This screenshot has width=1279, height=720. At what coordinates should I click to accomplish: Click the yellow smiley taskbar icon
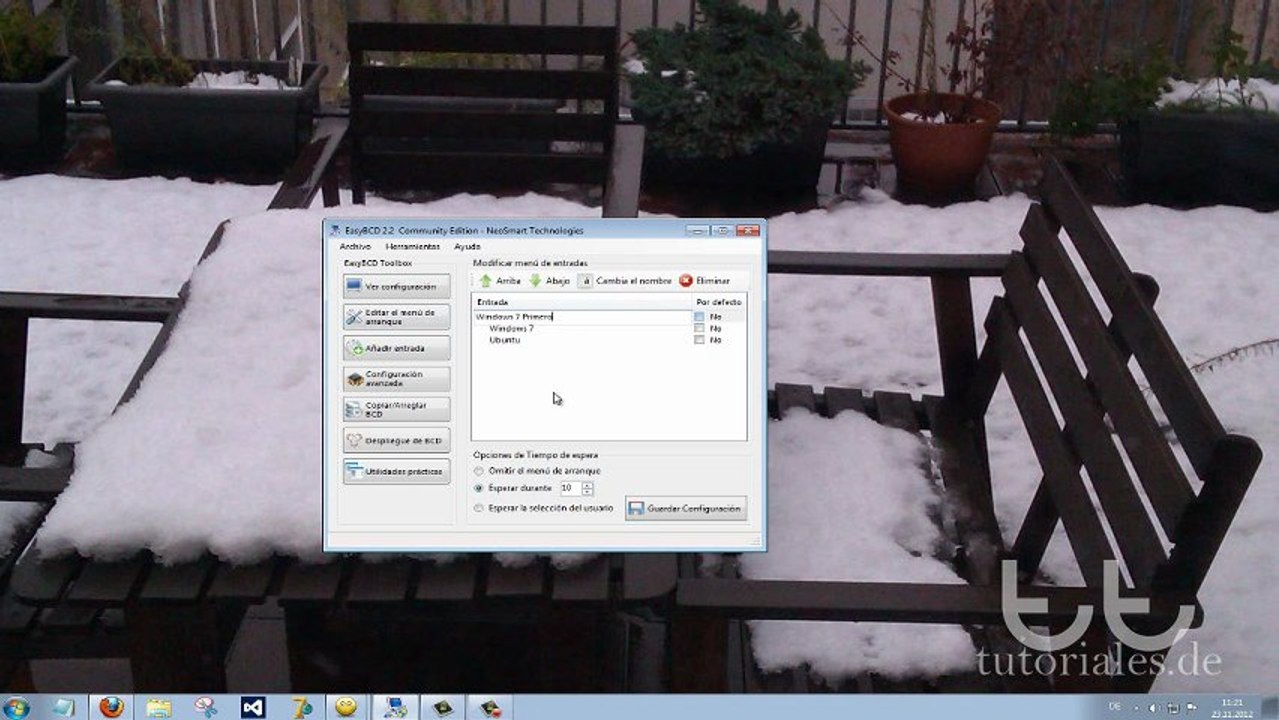(346, 707)
